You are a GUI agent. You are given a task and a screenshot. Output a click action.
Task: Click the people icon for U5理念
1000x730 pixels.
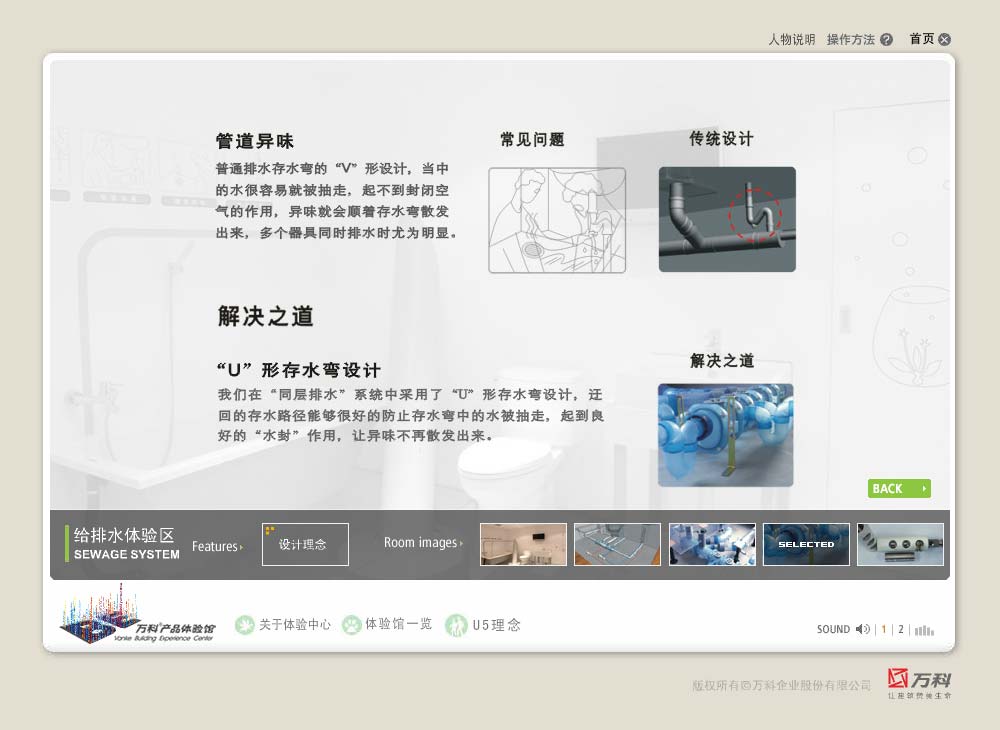[456, 625]
